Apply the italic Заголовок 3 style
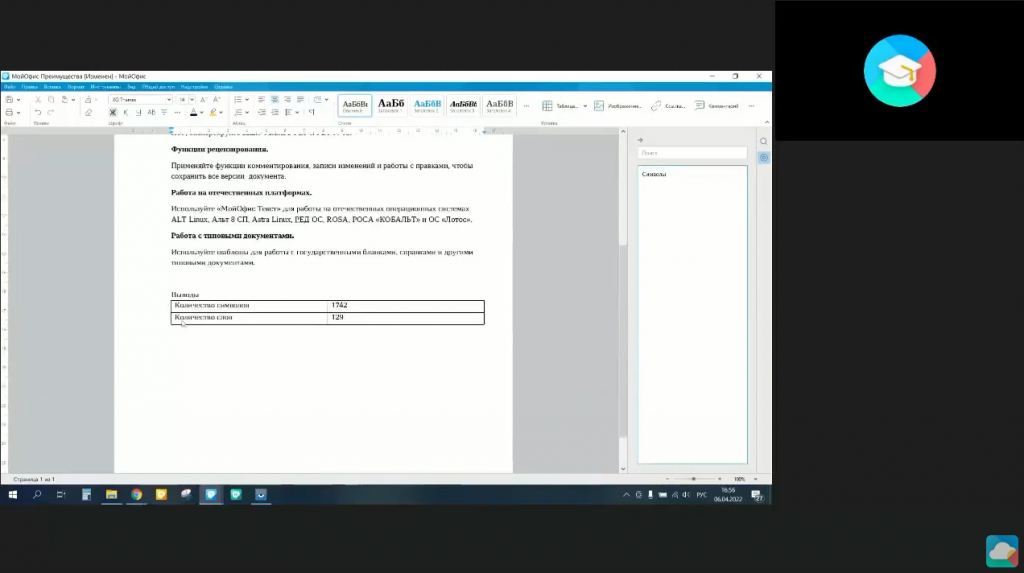The width and height of the screenshot is (1024, 573). point(463,105)
